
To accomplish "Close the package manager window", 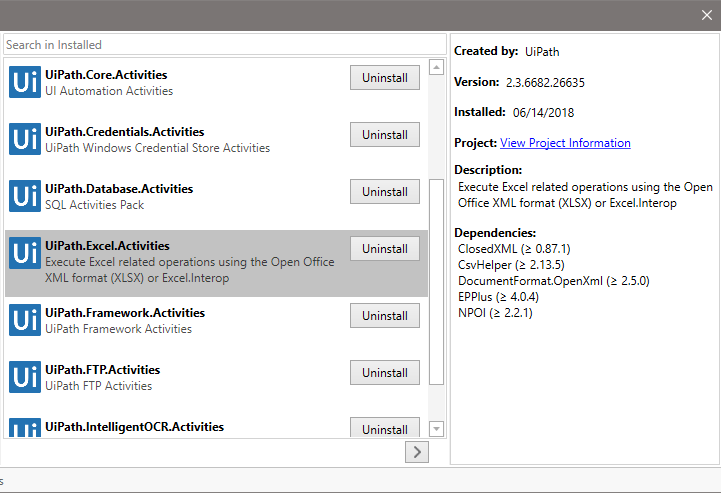I will point(707,15).
